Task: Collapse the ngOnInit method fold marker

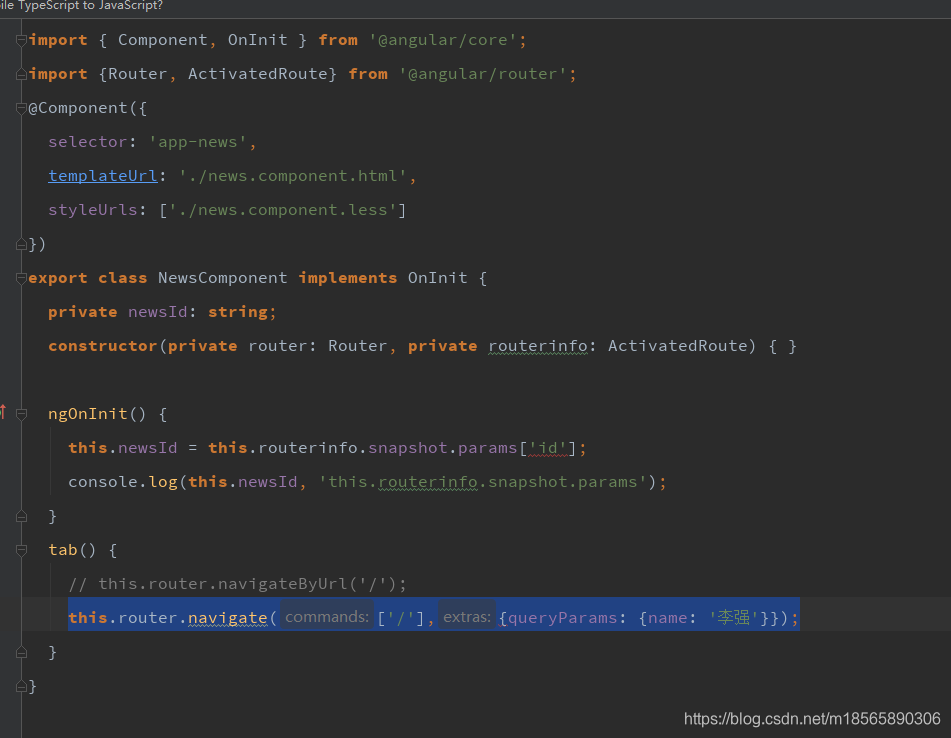Action: 21,414
